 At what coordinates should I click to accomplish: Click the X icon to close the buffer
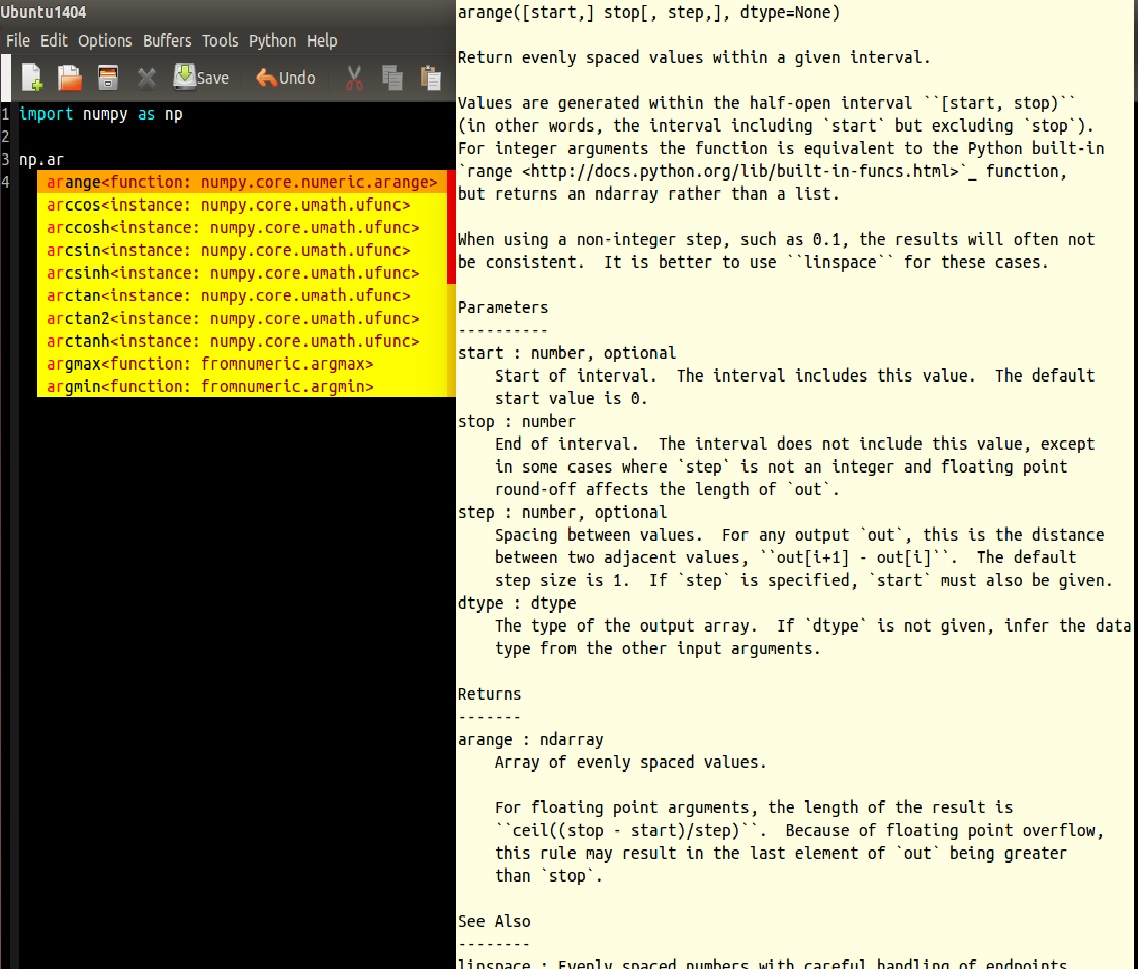pyautogui.click(x=146, y=77)
